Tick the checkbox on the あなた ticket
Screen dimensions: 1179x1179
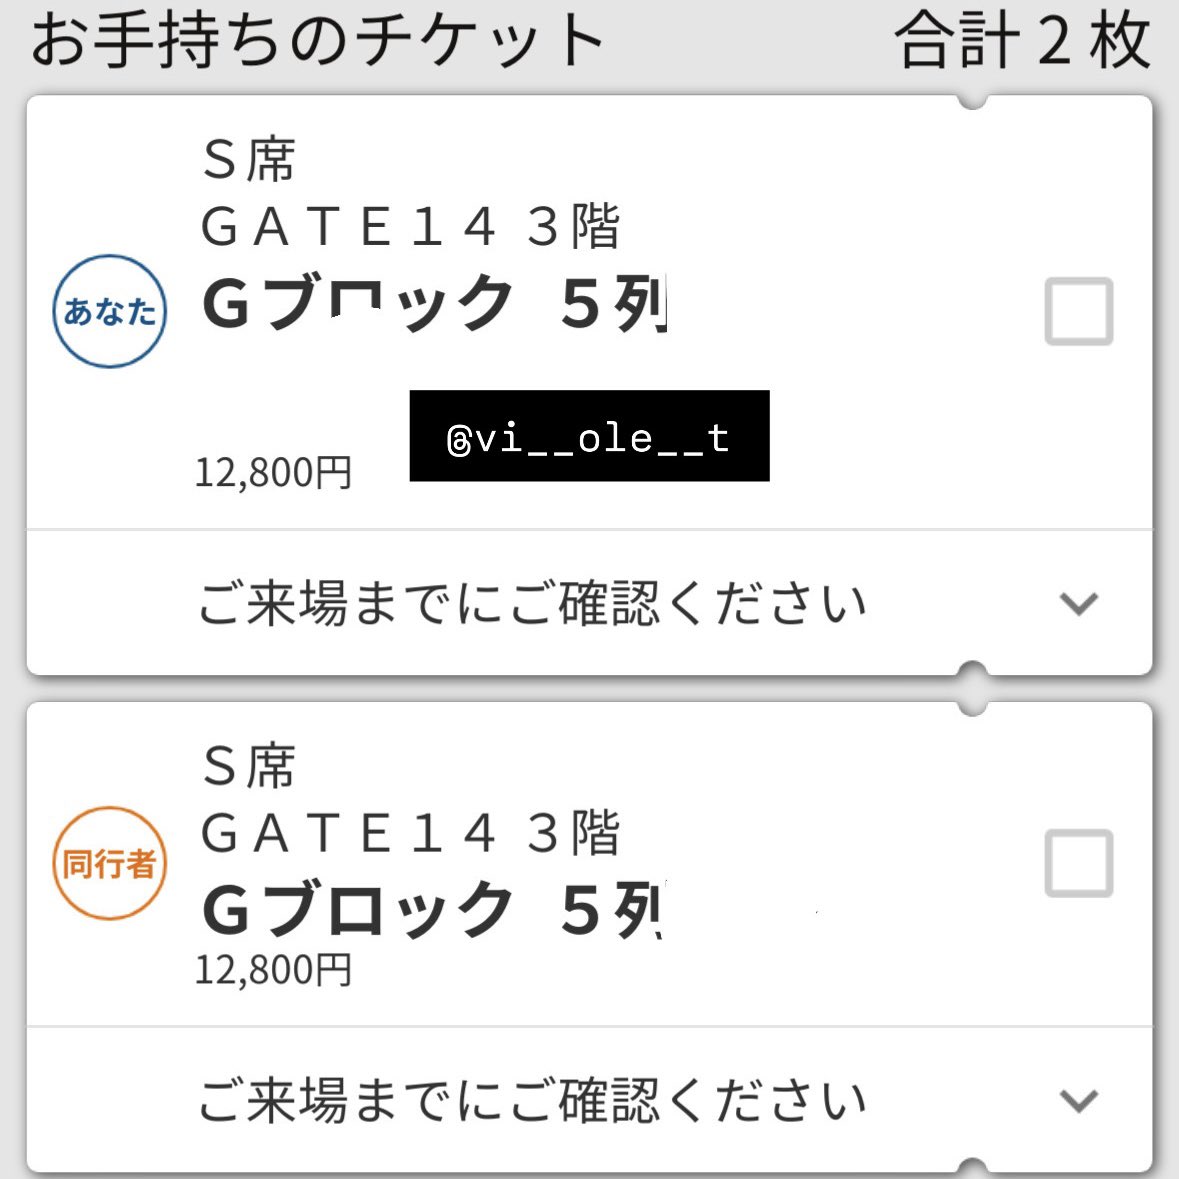coord(1079,311)
